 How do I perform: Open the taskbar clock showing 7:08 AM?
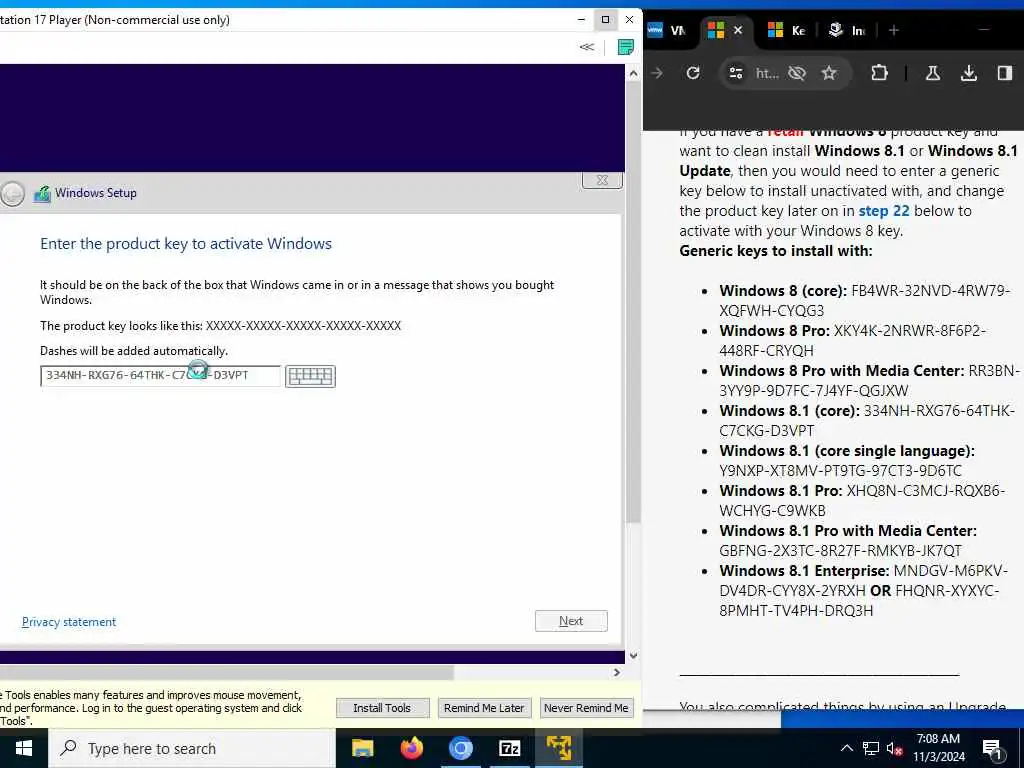click(938, 748)
